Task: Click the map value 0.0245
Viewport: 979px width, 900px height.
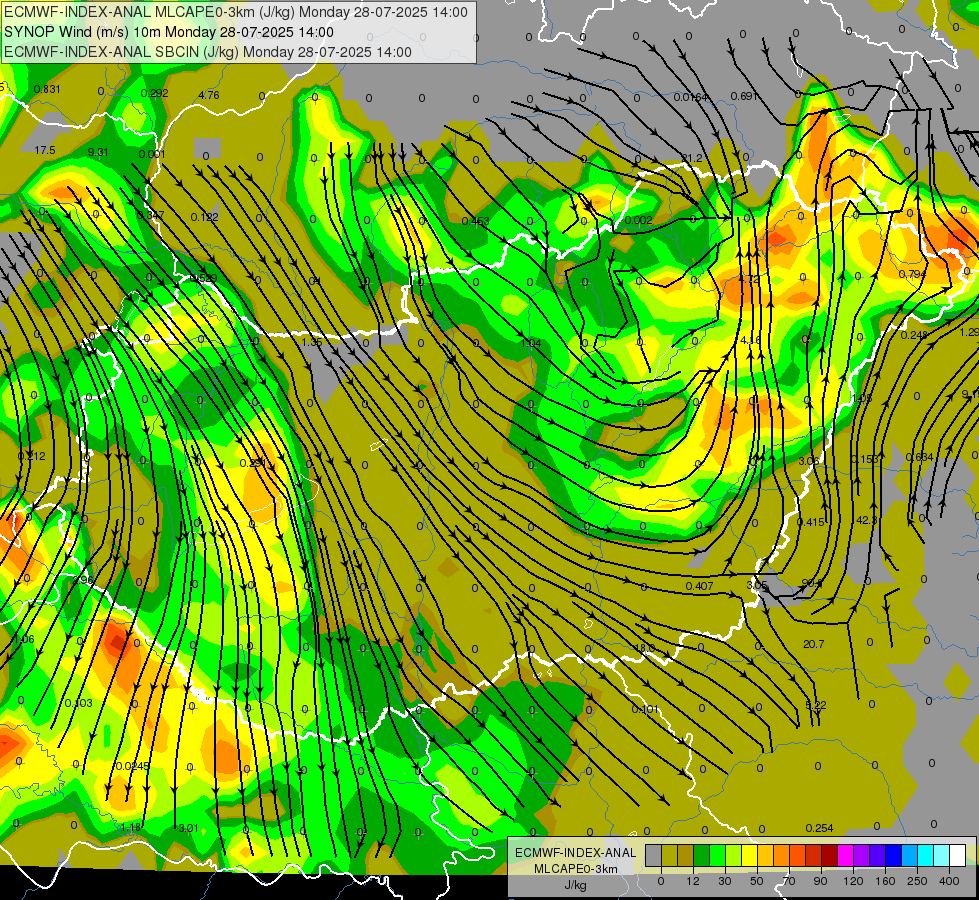Action: (132, 766)
